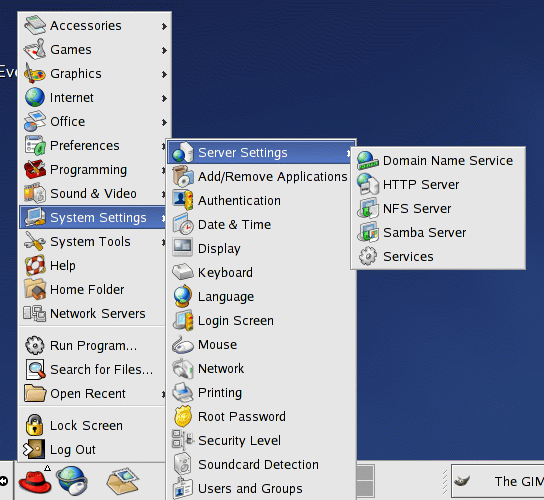The height and width of the screenshot is (500, 544).
Task: Open the System Tools submenu
Action: [93, 241]
